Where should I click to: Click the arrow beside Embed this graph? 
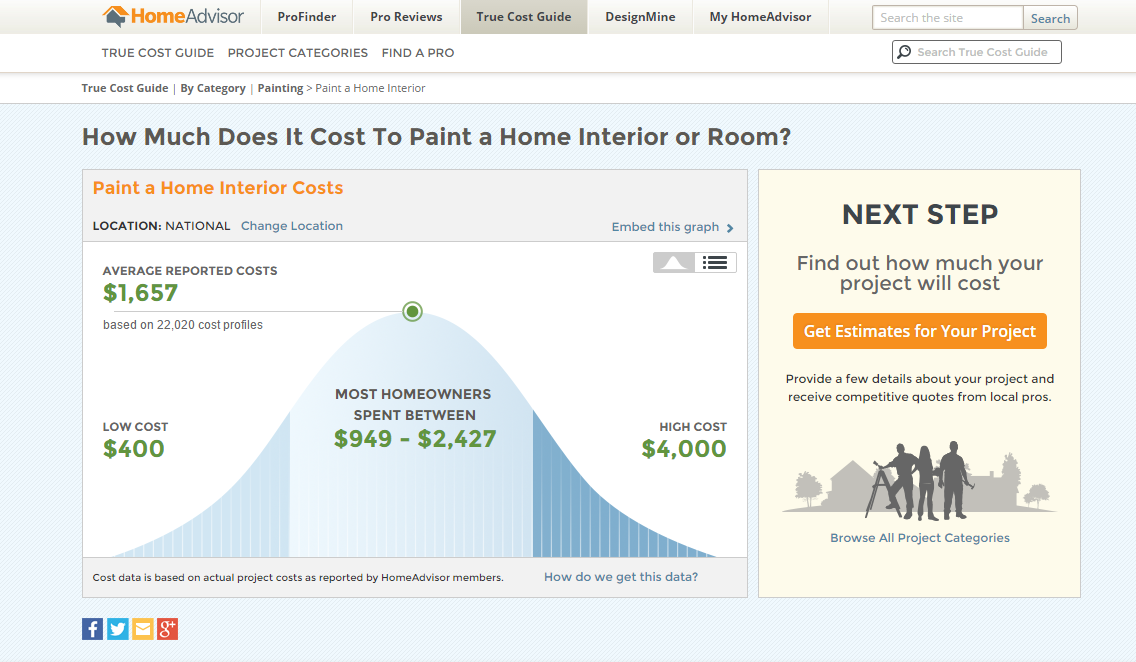click(730, 228)
